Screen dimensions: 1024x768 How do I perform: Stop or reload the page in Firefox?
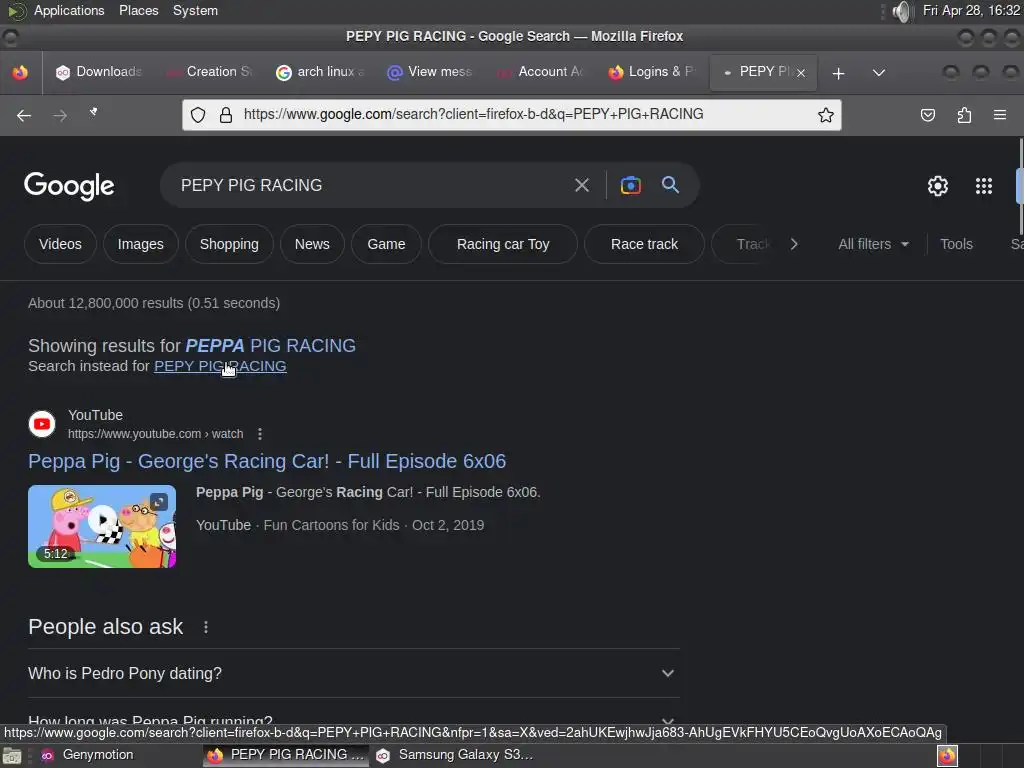click(x=94, y=113)
